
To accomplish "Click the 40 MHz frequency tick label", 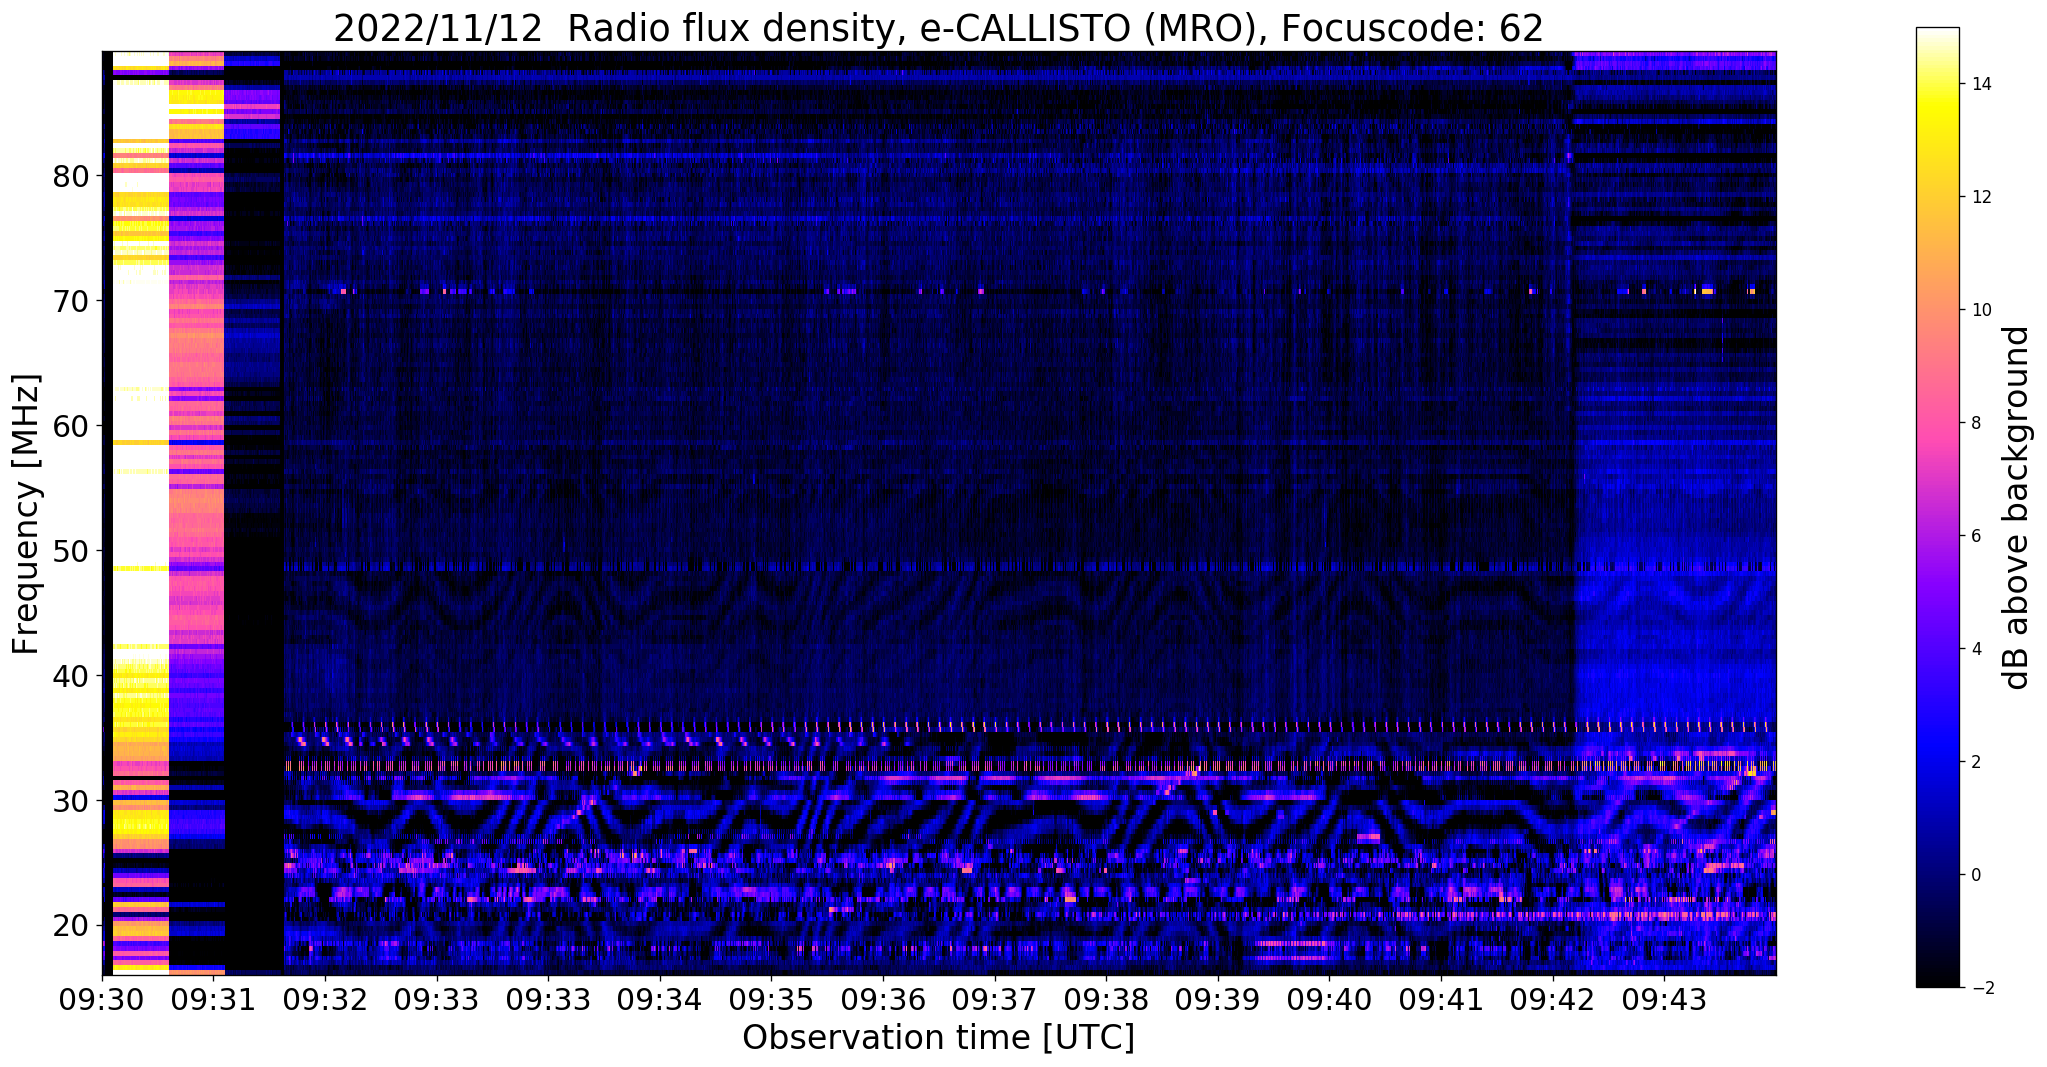I will tap(70, 676).
